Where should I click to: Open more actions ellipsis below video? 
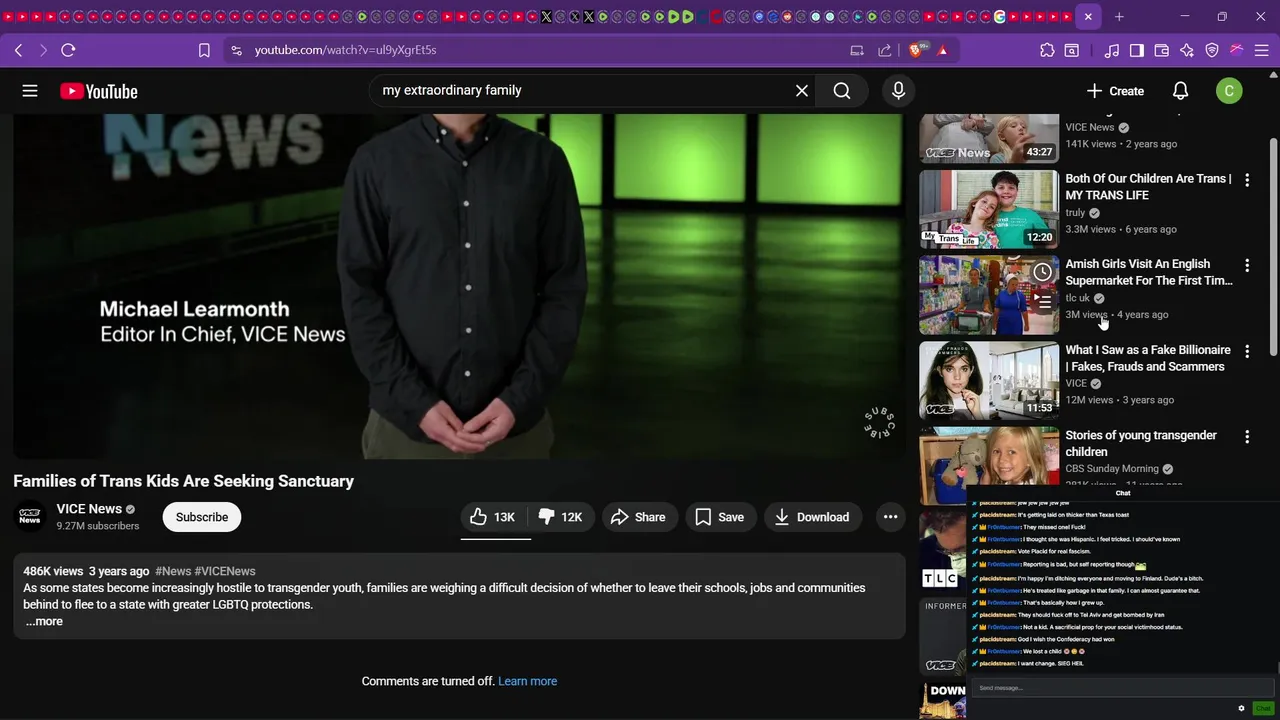[890, 517]
